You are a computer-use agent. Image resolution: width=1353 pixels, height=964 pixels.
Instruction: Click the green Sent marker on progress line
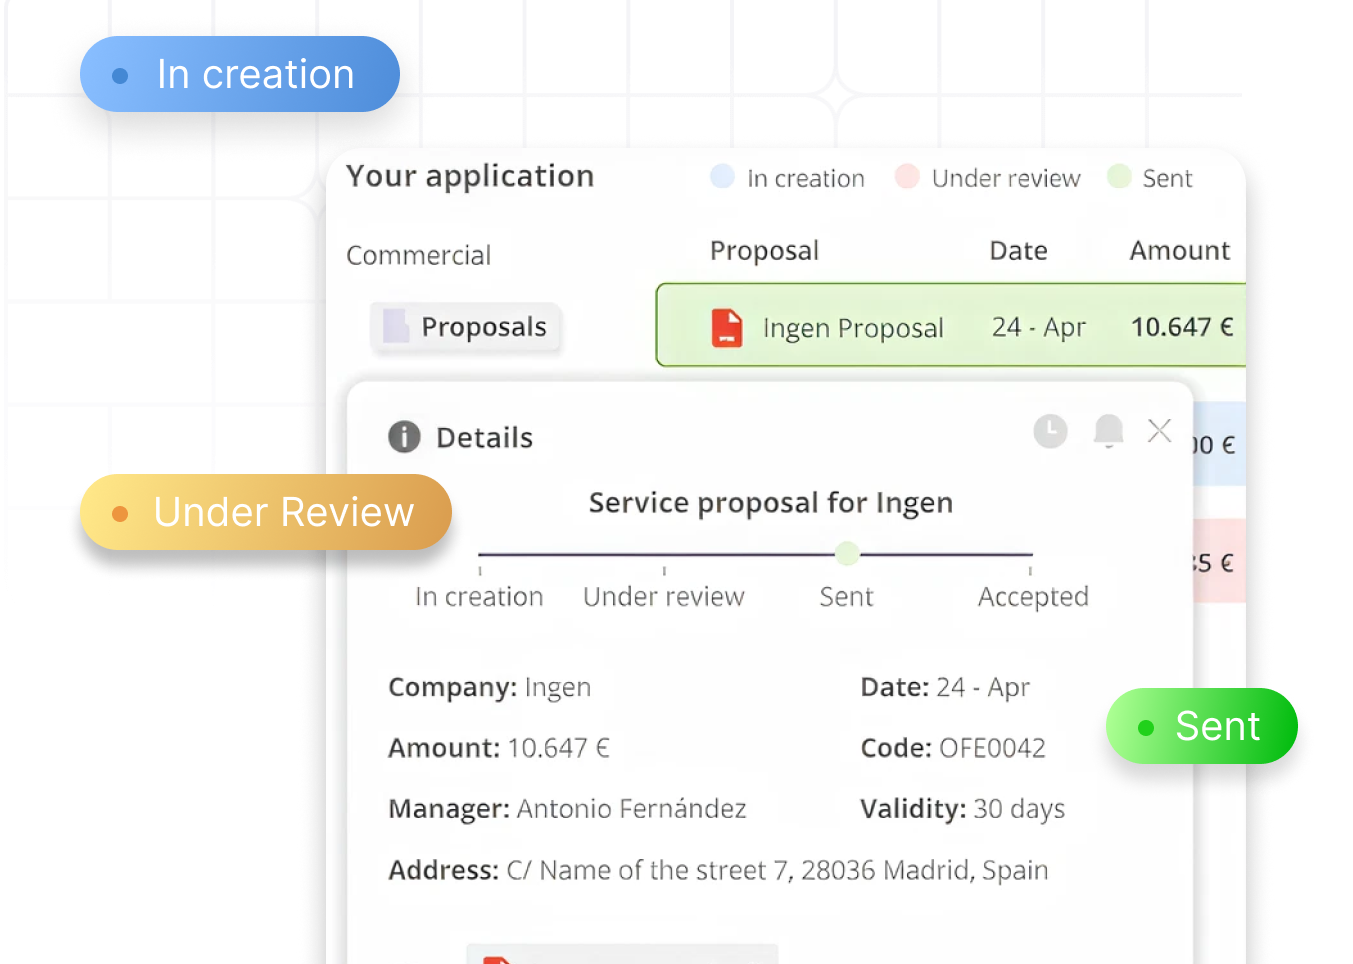pos(847,553)
